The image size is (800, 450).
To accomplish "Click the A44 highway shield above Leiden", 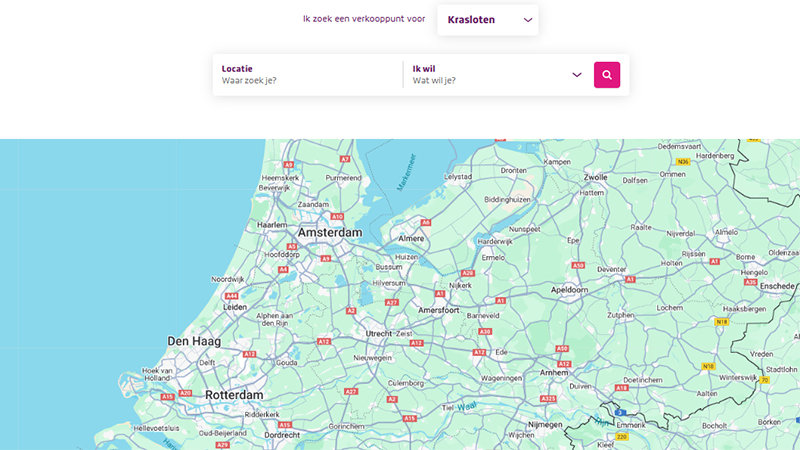I will click(x=232, y=296).
